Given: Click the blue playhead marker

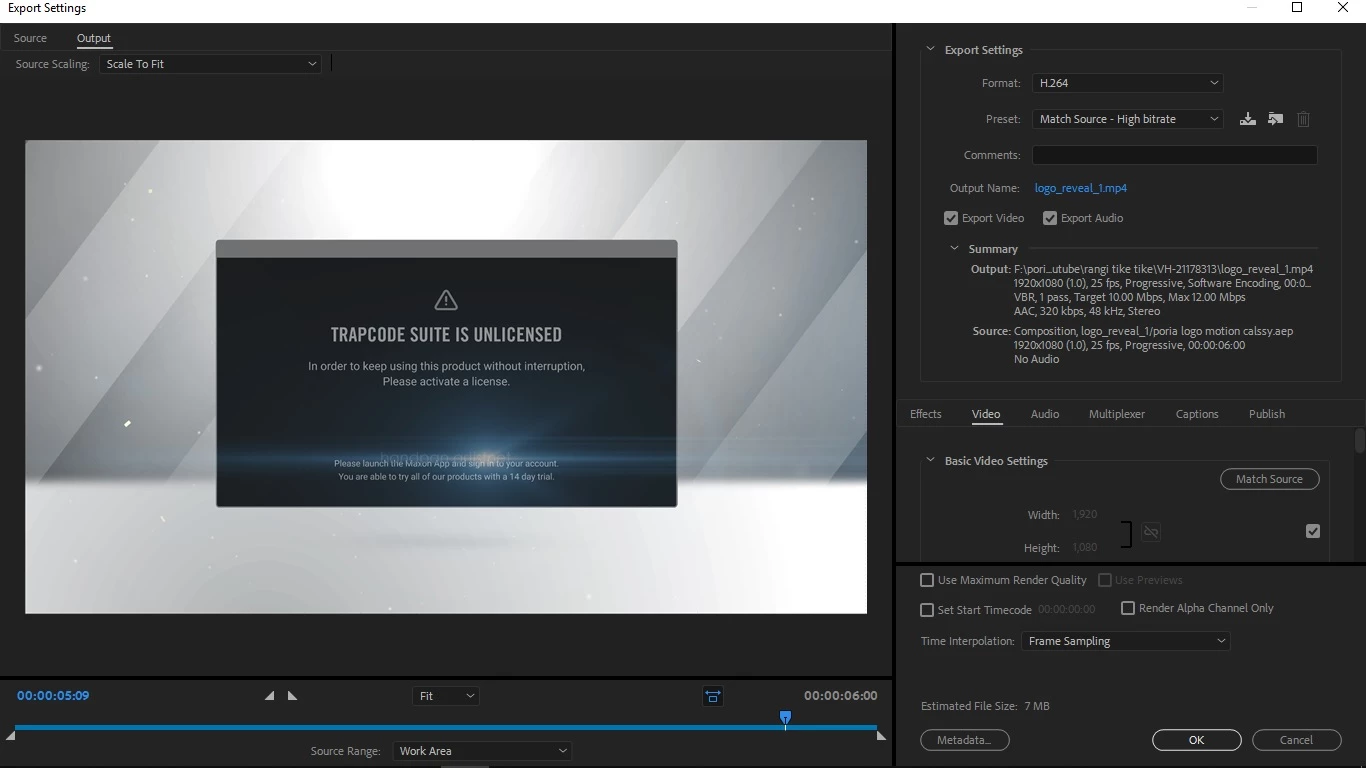Looking at the screenshot, I should [x=785, y=718].
